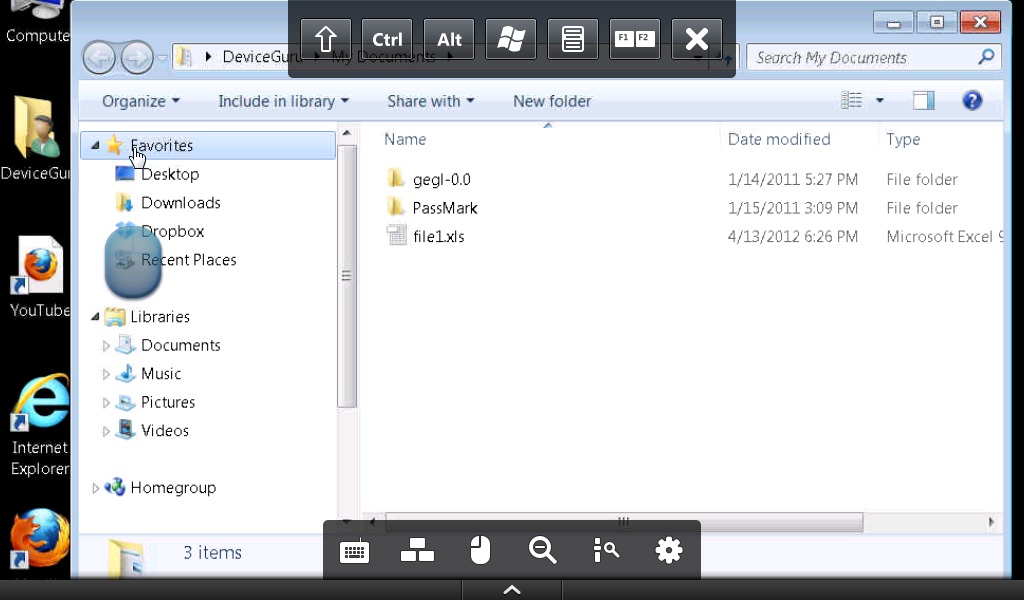Open Desktop under Favorites
This screenshot has width=1024, height=600.
pos(170,174)
